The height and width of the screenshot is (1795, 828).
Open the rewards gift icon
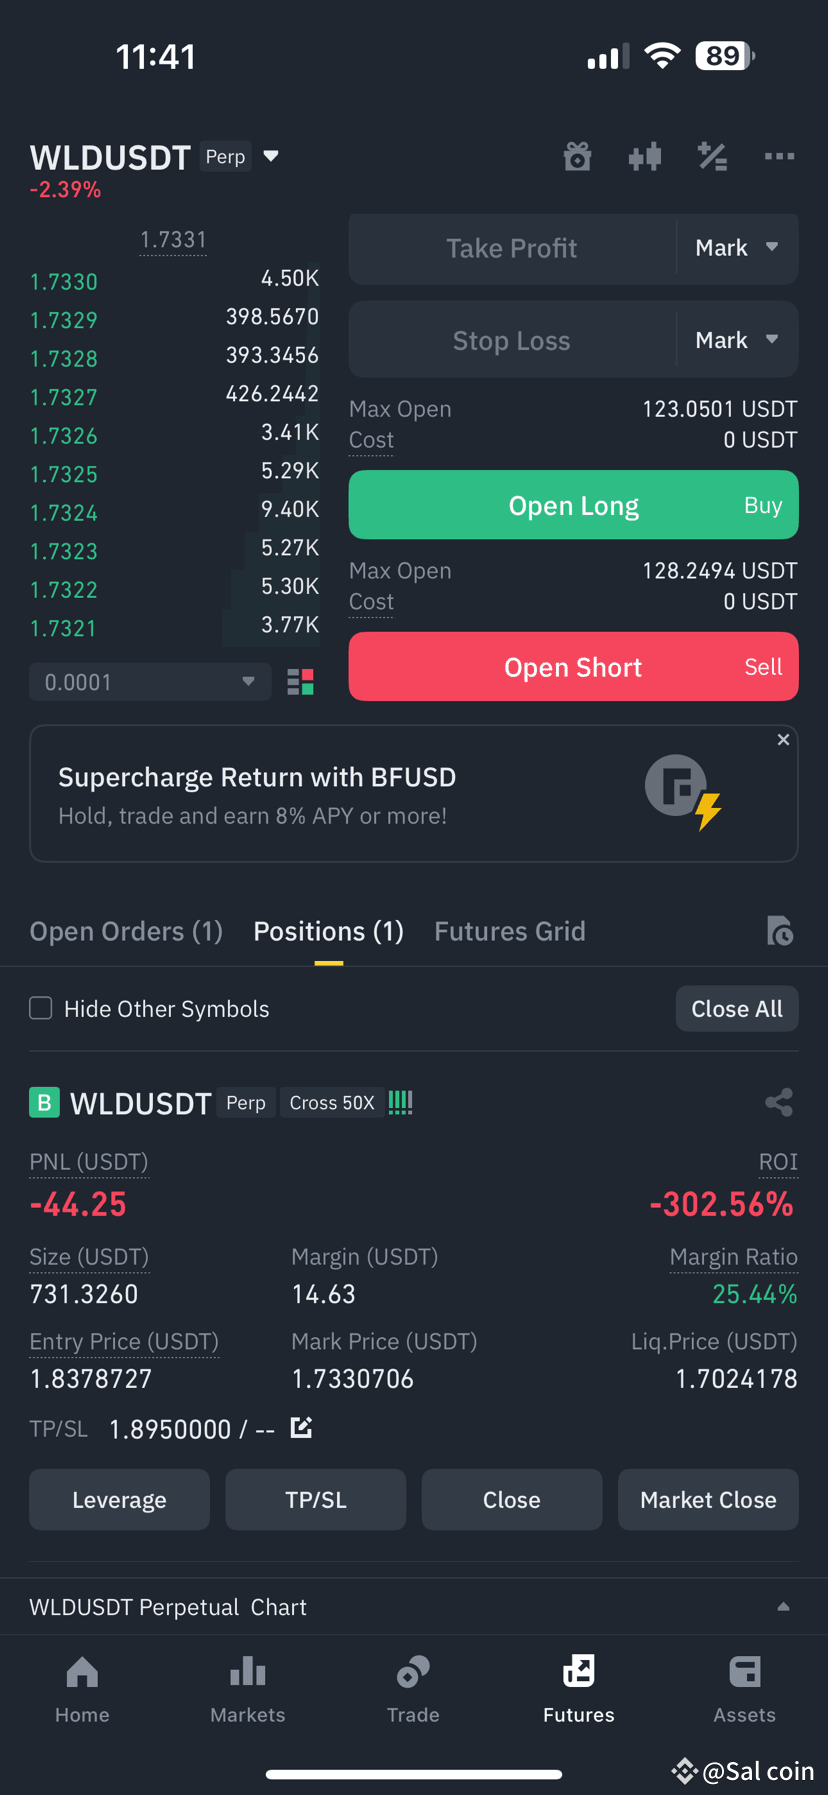pyautogui.click(x=577, y=156)
